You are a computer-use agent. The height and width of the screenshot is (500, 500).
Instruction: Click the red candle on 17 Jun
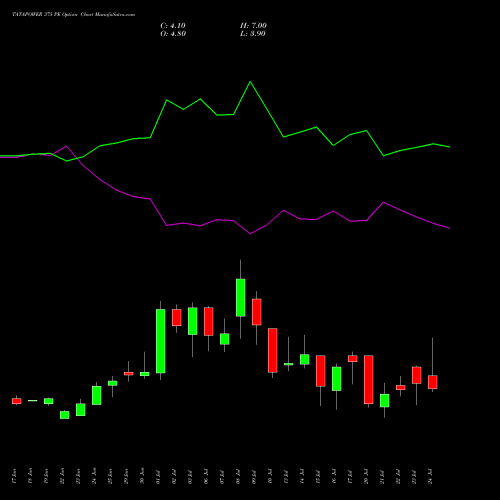(17, 401)
